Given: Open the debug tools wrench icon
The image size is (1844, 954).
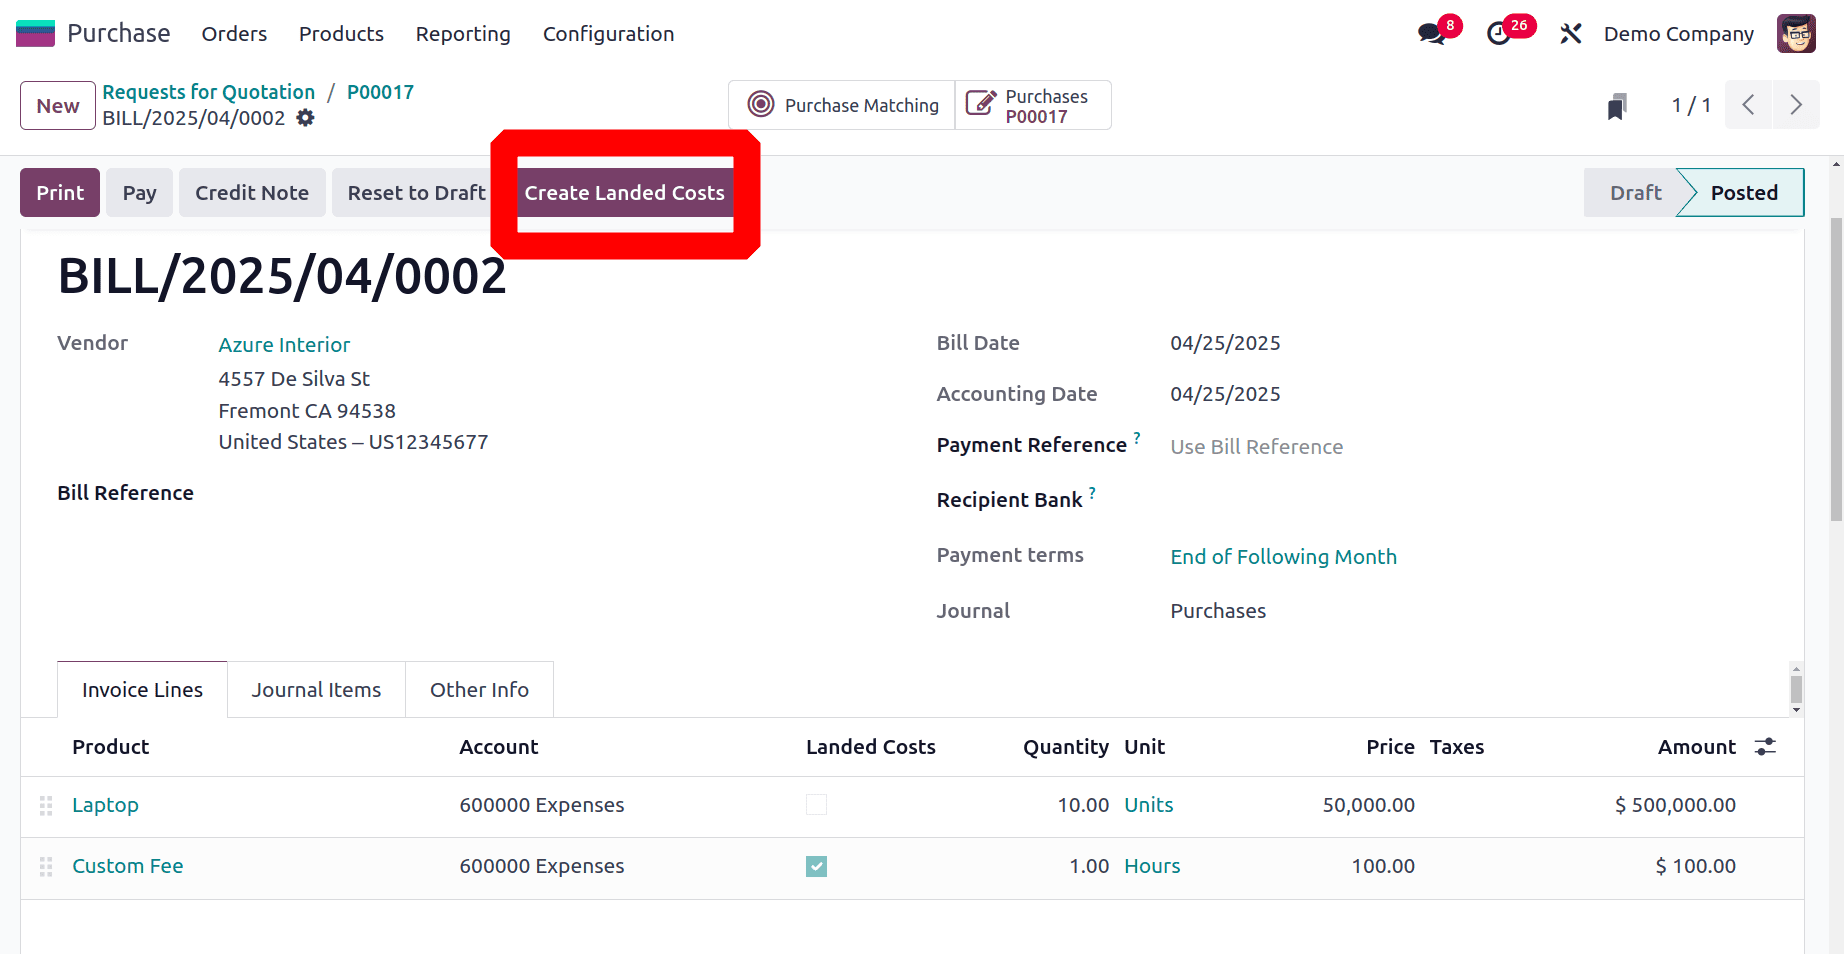Looking at the screenshot, I should coord(1571,34).
